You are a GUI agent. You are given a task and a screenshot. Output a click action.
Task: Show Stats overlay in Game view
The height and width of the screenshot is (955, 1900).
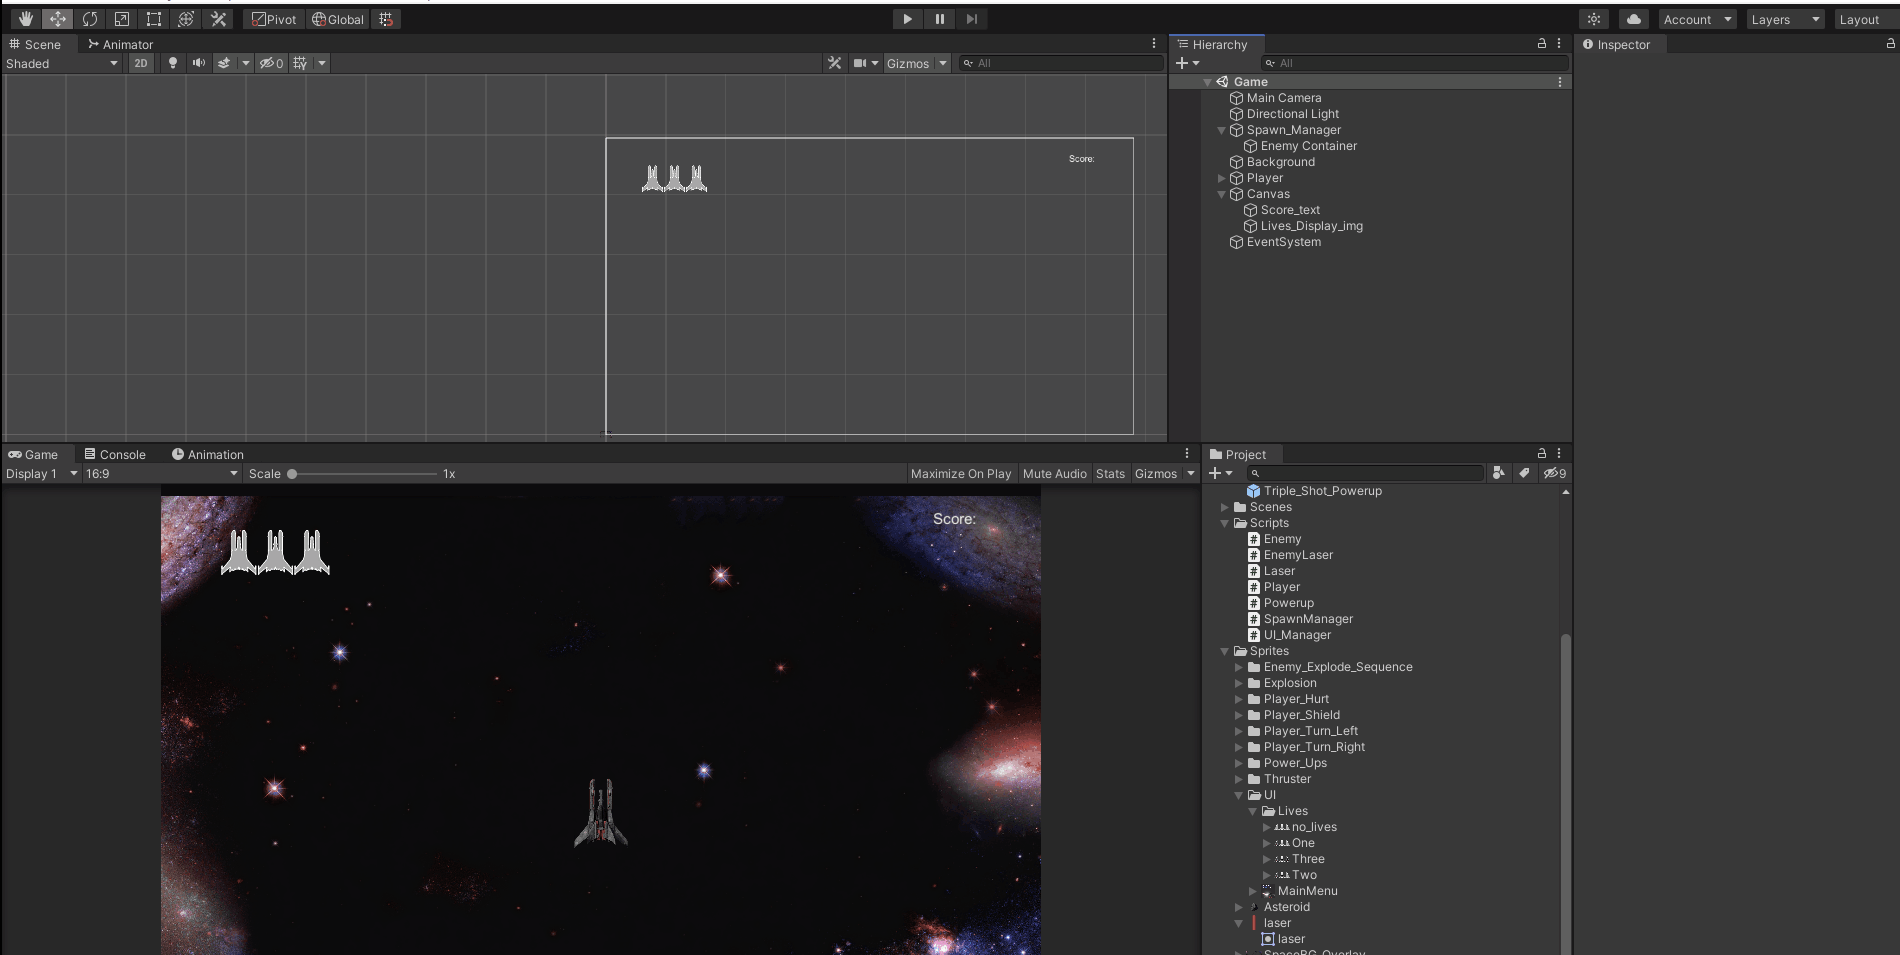tap(1110, 473)
